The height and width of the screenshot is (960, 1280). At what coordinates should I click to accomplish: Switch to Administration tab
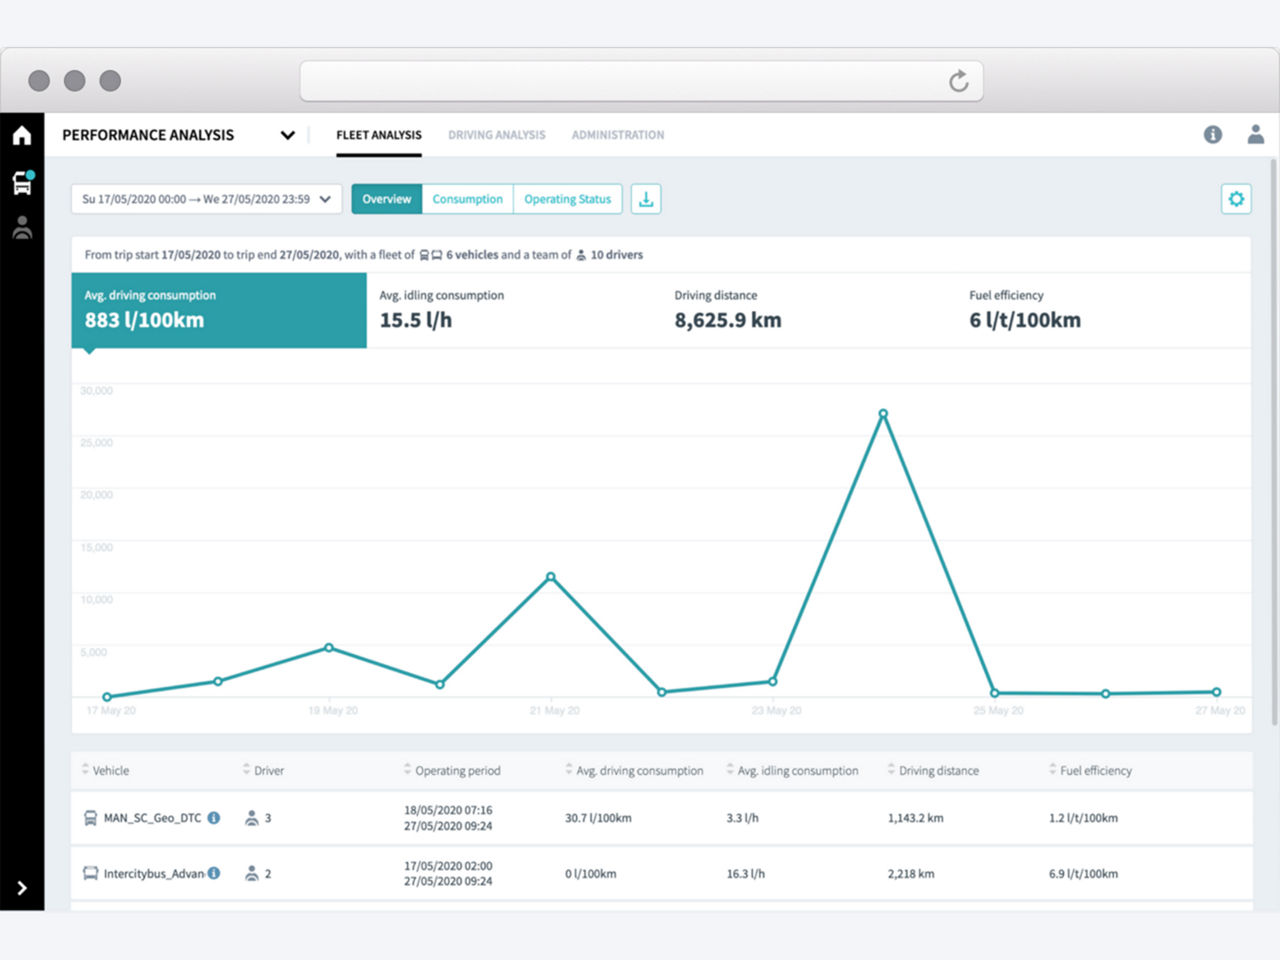pyautogui.click(x=617, y=135)
